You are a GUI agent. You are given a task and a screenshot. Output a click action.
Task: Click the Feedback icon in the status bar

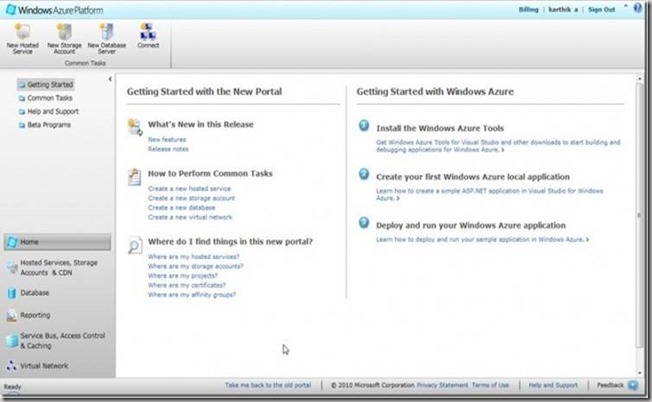(633, 385)
